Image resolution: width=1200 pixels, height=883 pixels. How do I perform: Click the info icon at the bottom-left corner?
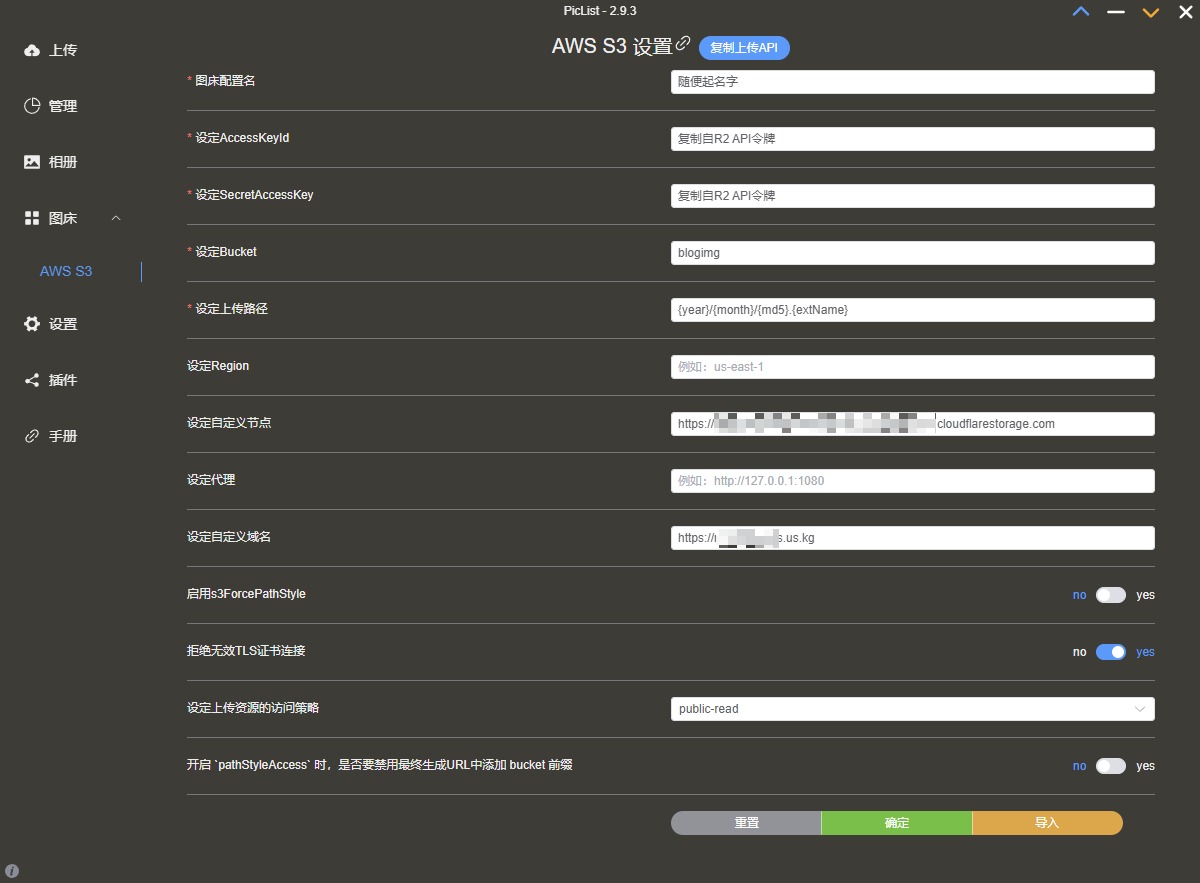(12, 871)
